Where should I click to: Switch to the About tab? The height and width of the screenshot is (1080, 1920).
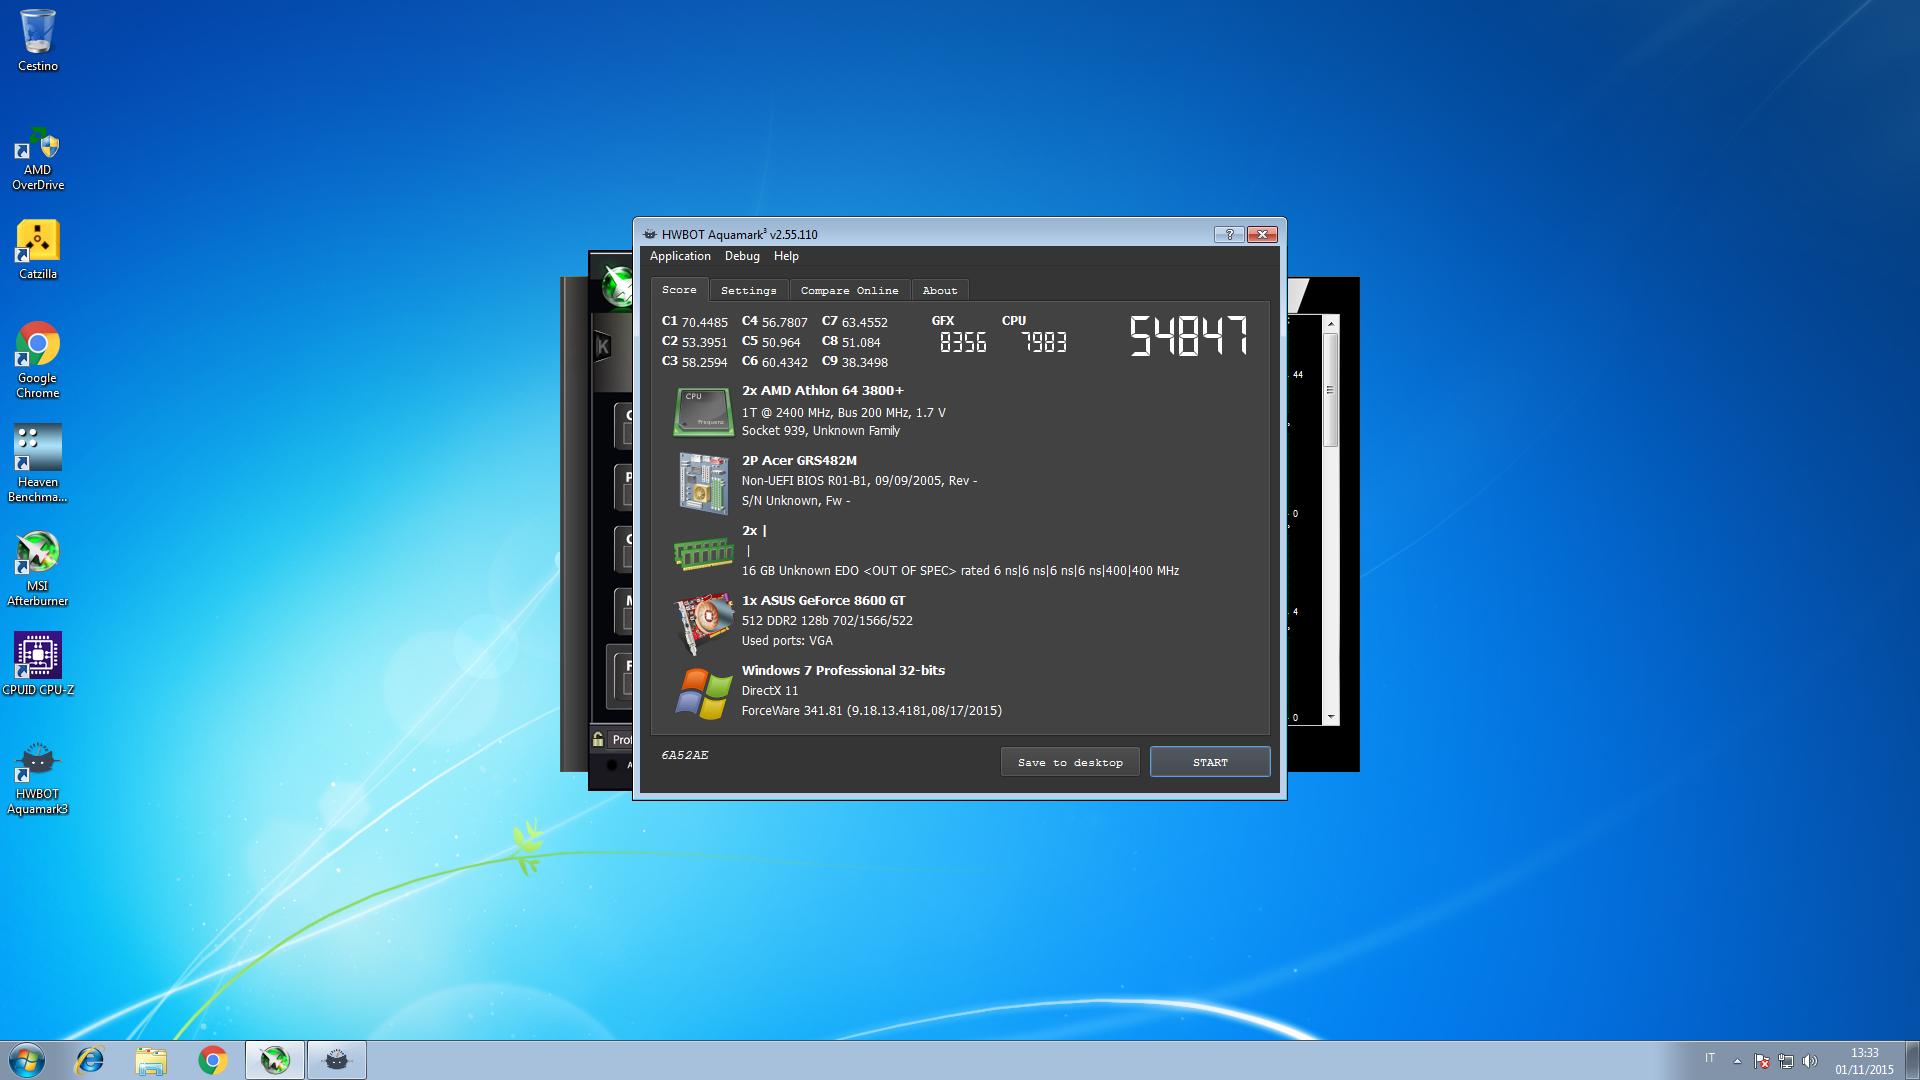coord(940,290)
